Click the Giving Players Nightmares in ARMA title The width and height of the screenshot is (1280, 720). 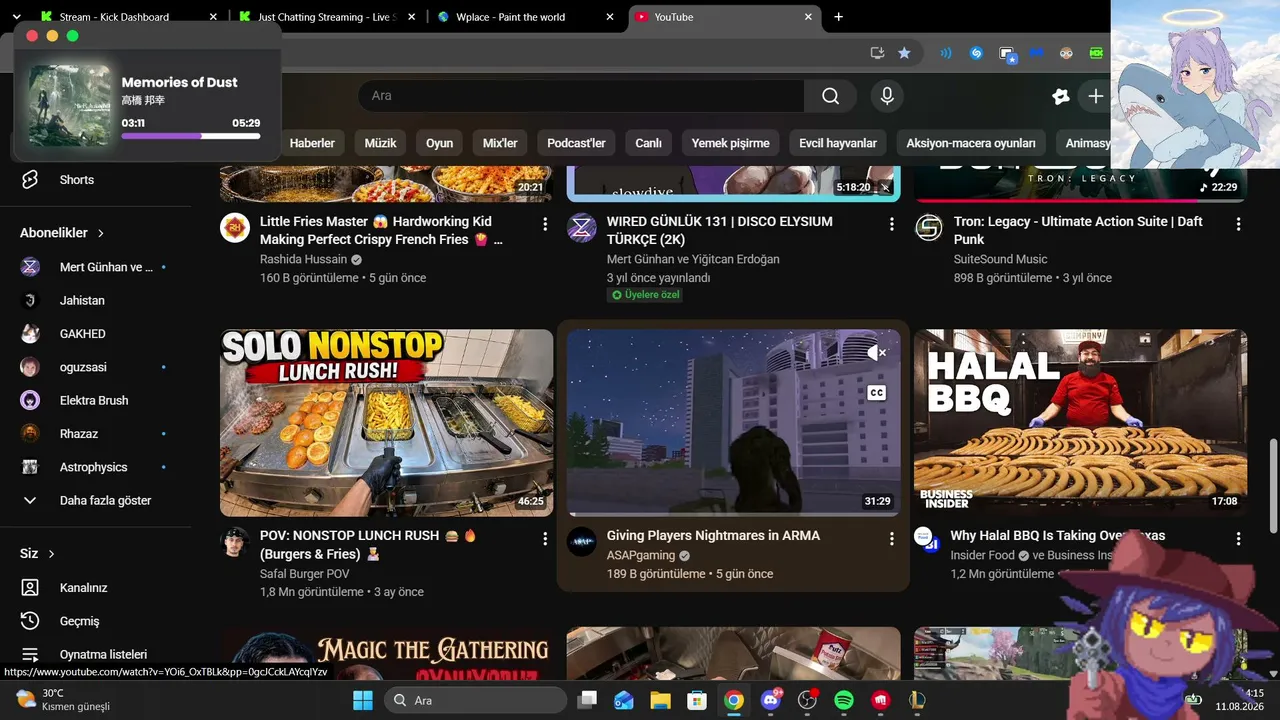[713, 536]
